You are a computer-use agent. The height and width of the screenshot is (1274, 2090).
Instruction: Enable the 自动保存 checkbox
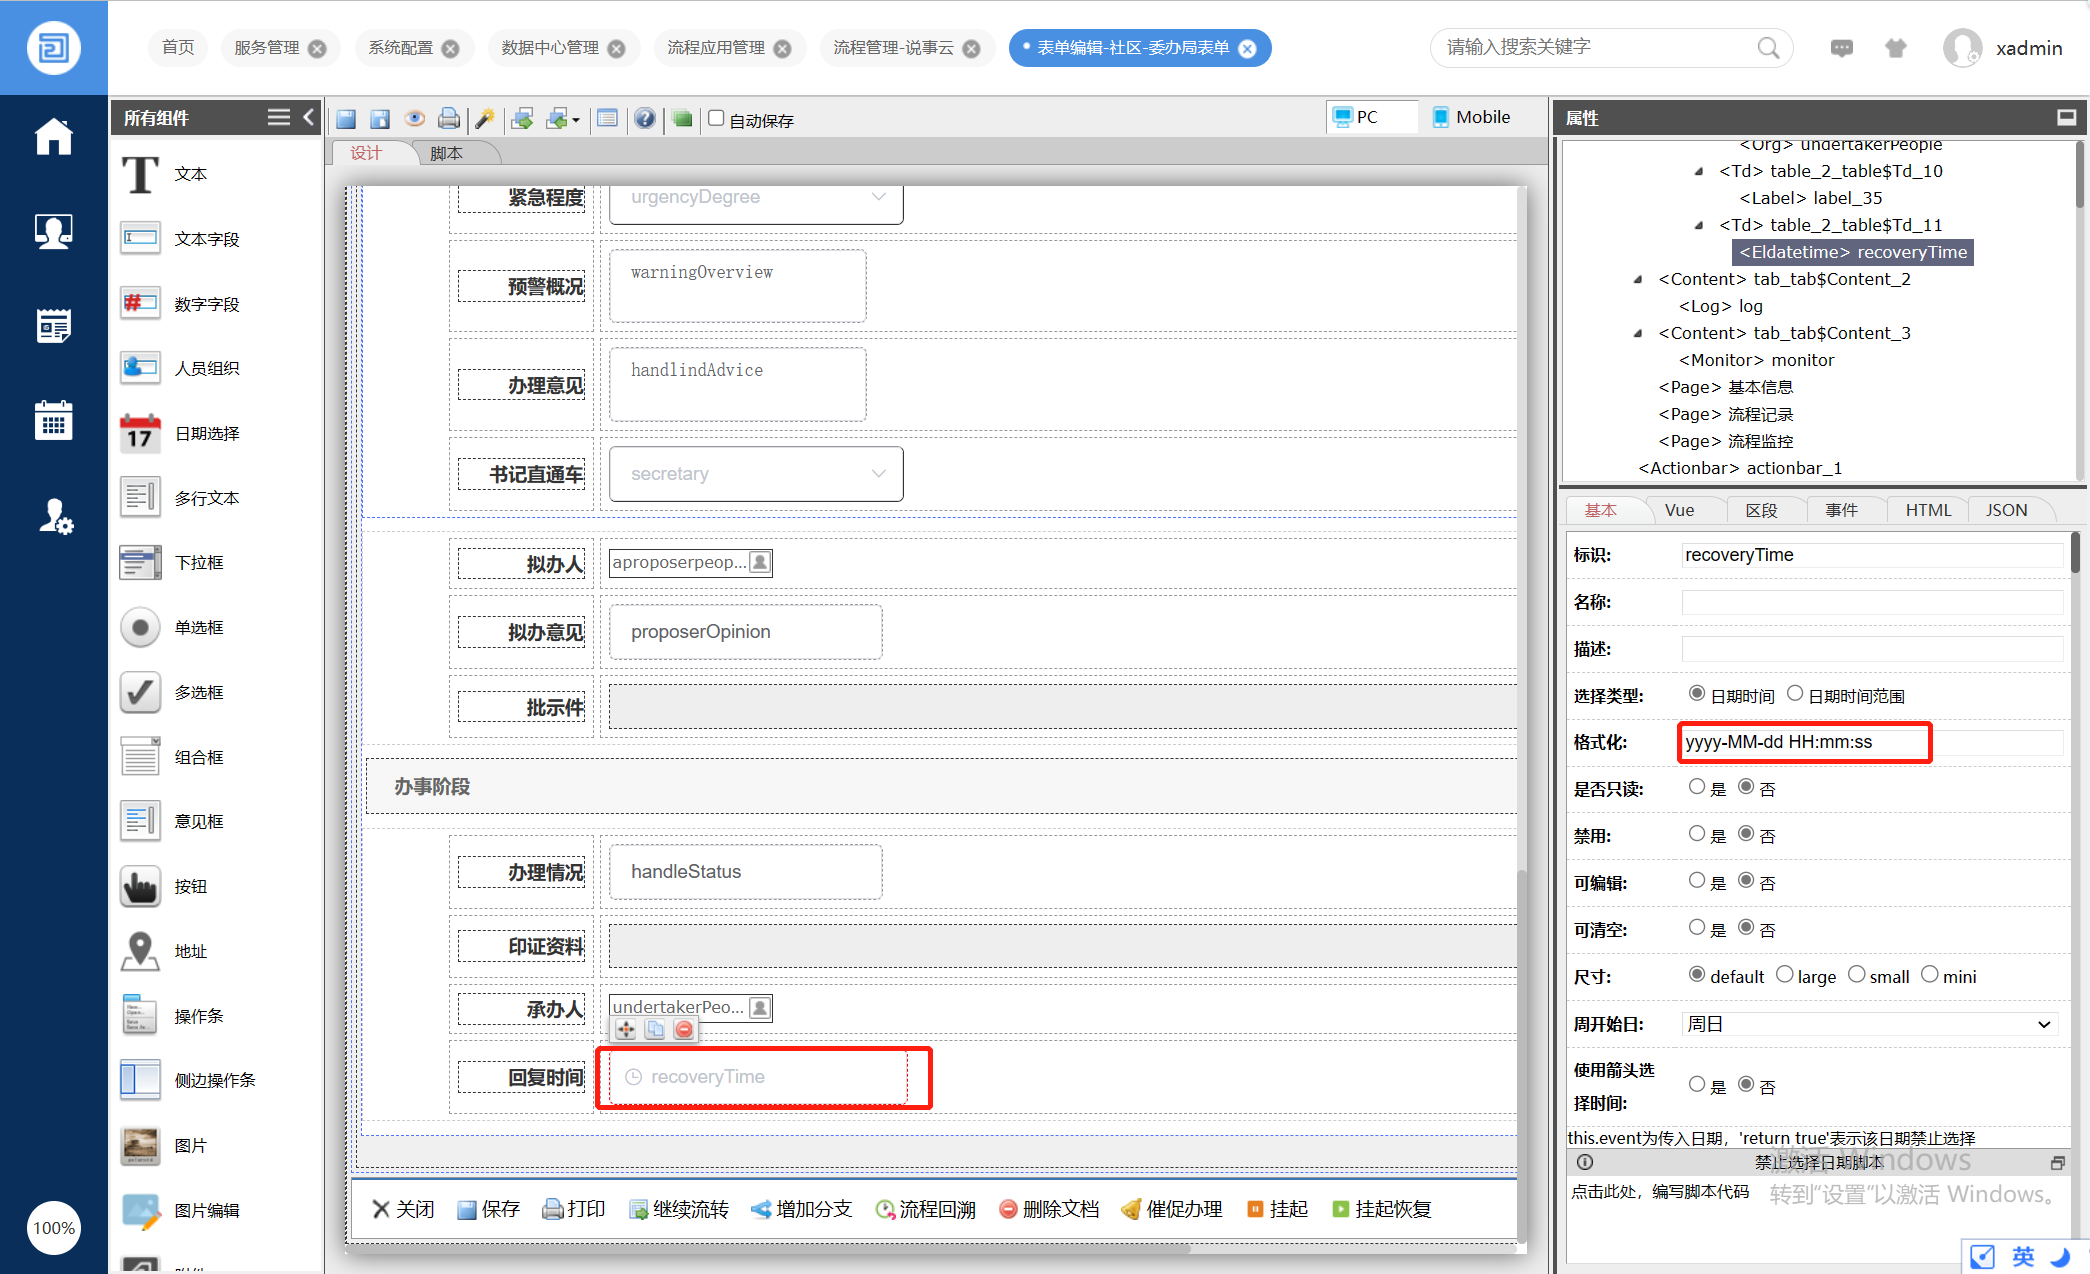point(716,118)
